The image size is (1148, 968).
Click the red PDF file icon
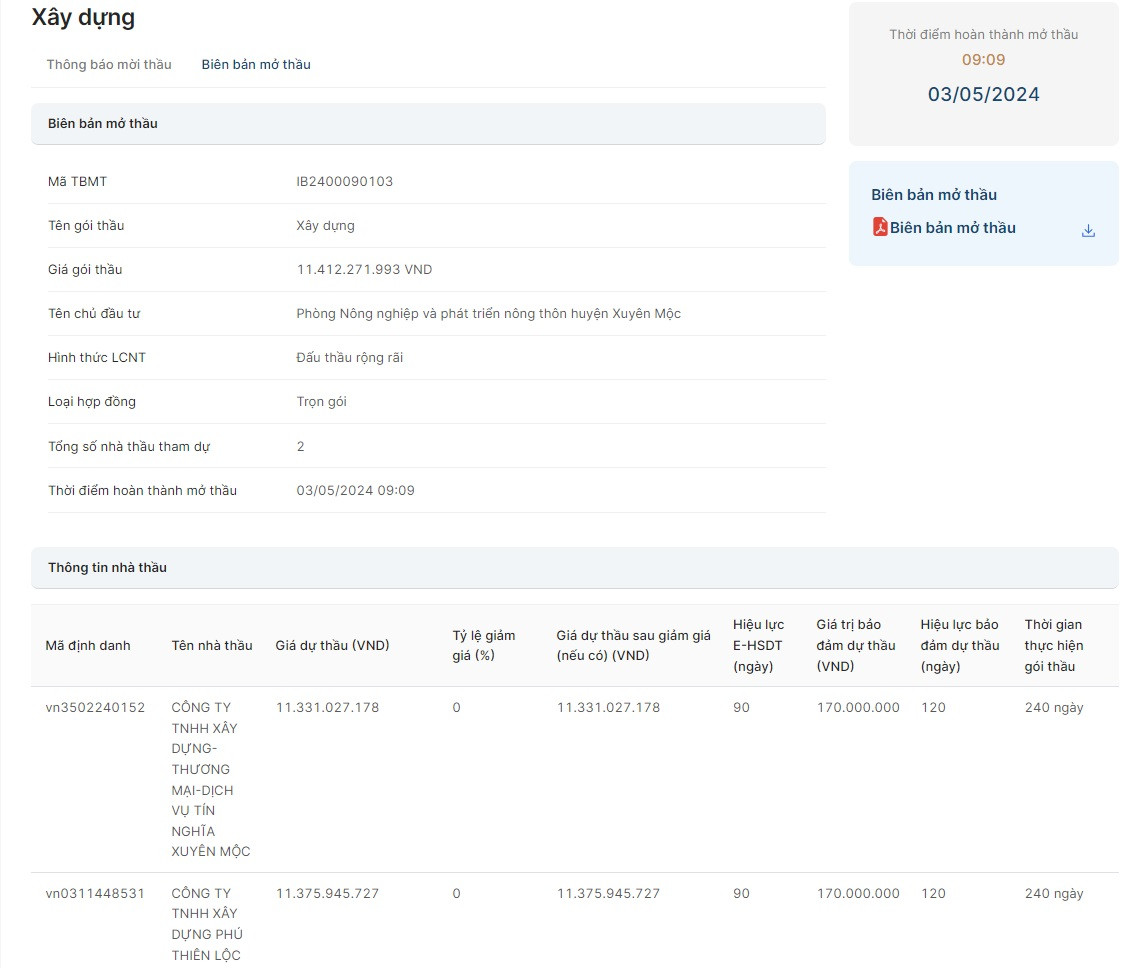(880, 227)
